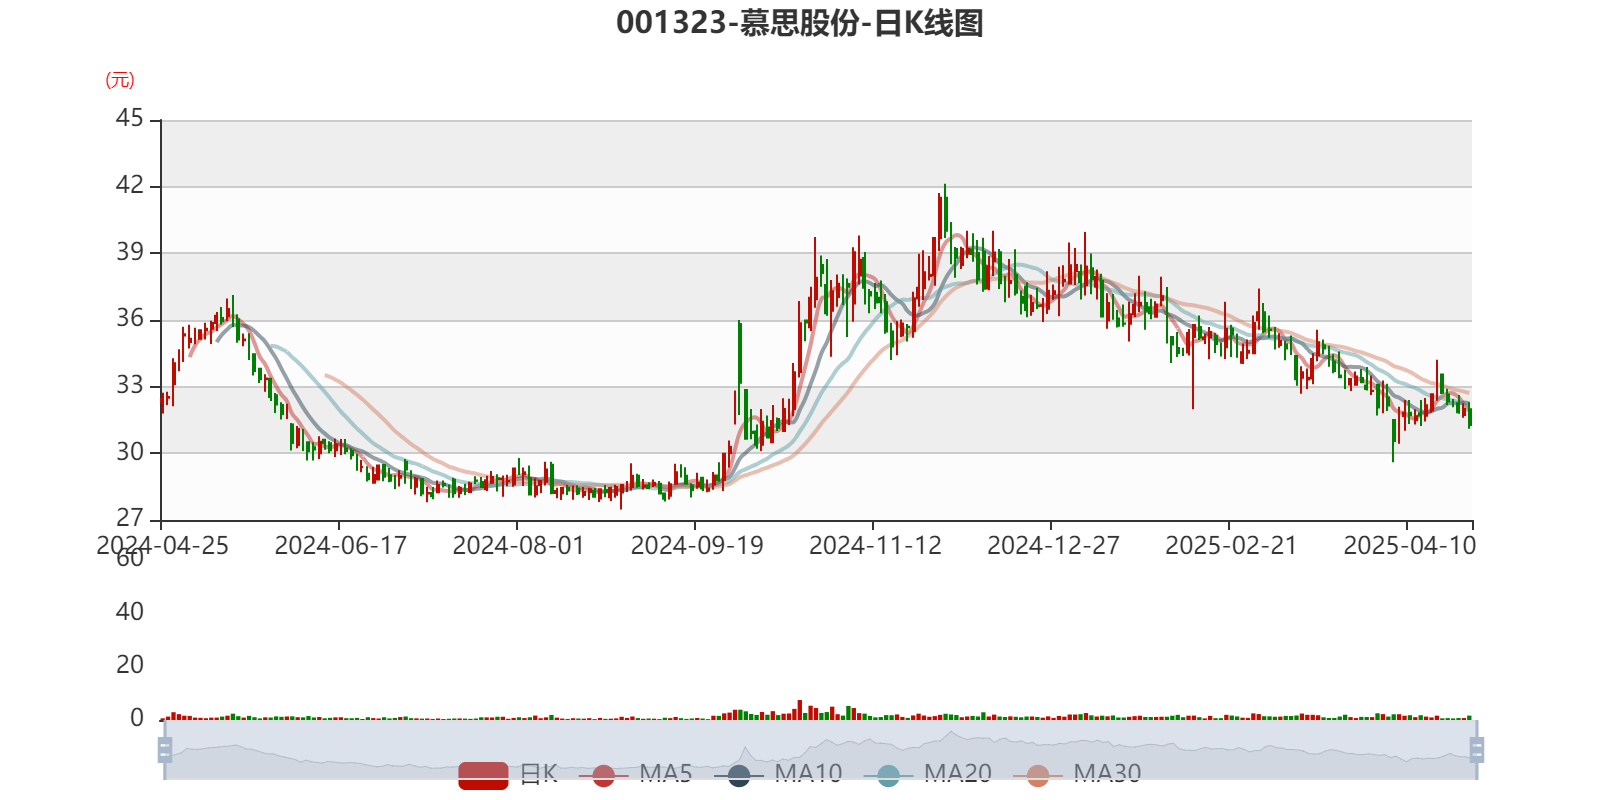Toggle the 日K series red rectangle legend icon
Image resolution: width=1600 pixels, height=800 pixels.
coord(483,774)
